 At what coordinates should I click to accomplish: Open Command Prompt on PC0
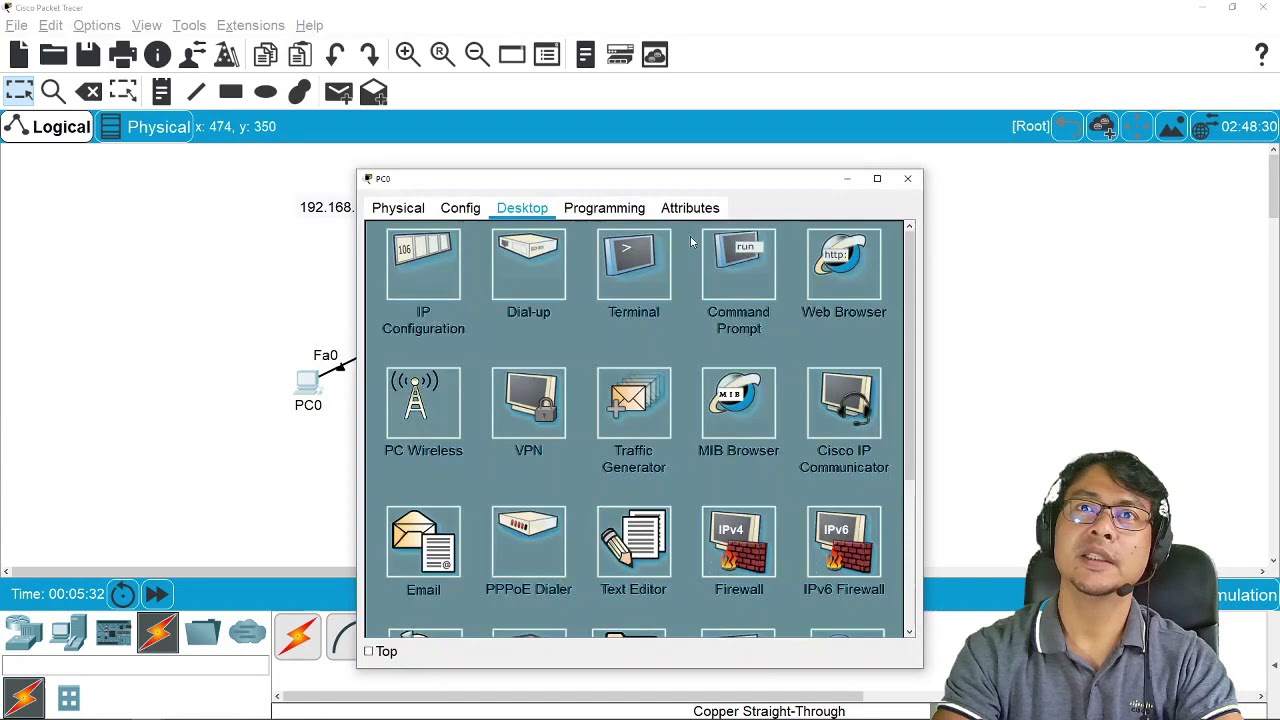[738, 264]
